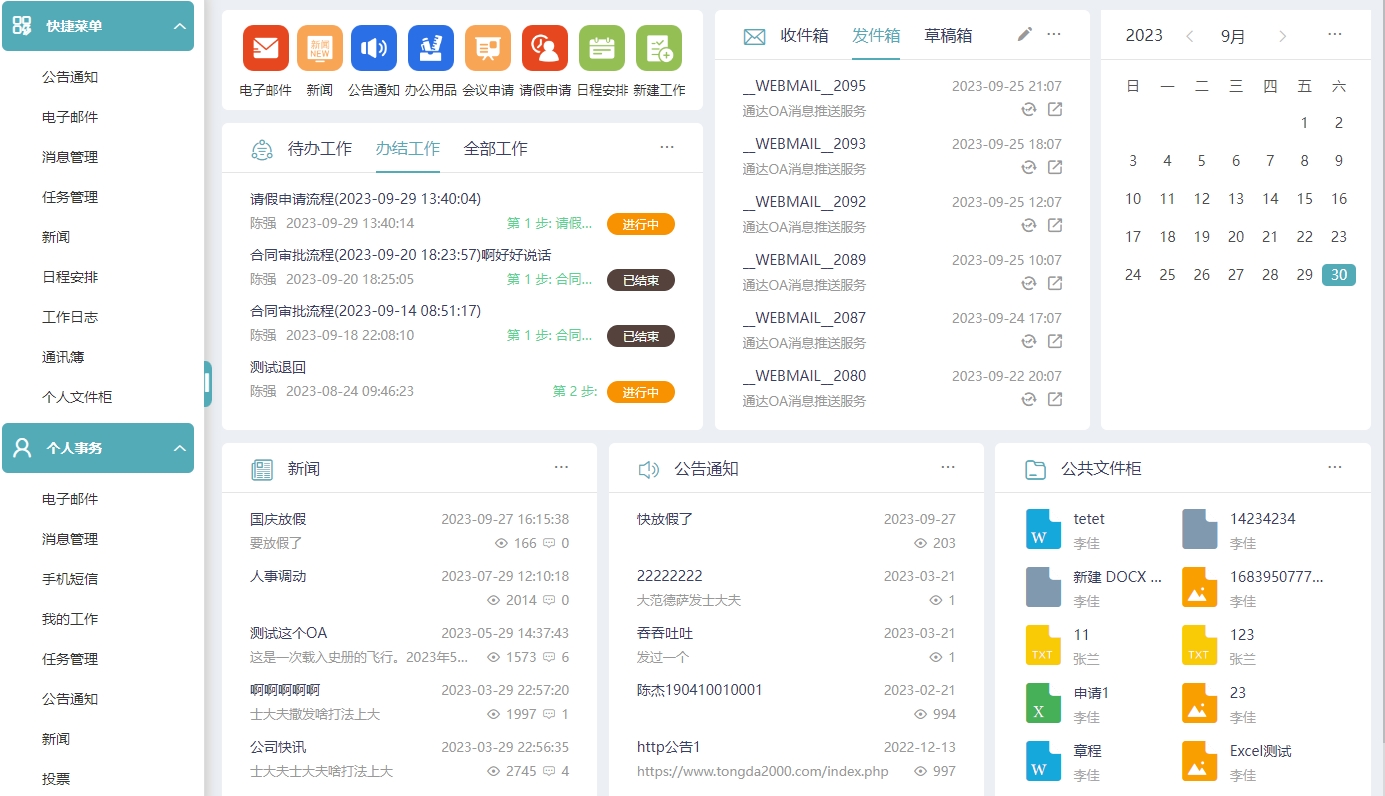Open the 14234234 file icon
The image size is (1385, 796).
point(1199,530)
